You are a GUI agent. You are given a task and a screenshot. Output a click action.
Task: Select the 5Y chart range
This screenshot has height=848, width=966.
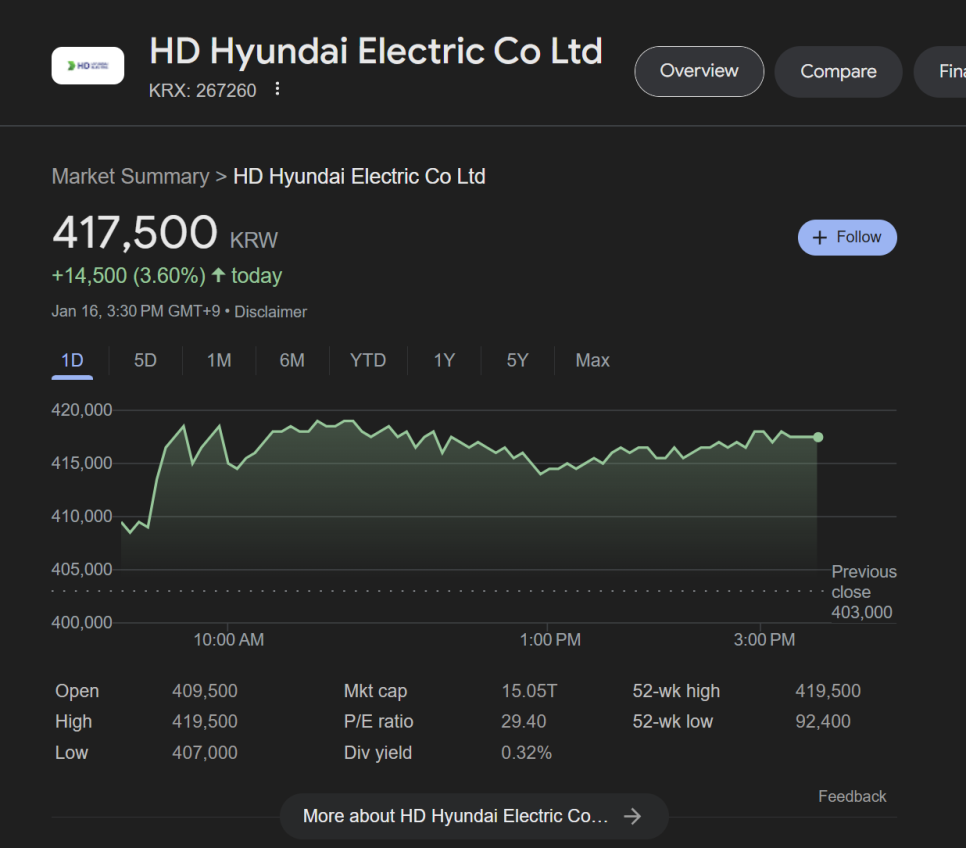click(x=518, y=361)
